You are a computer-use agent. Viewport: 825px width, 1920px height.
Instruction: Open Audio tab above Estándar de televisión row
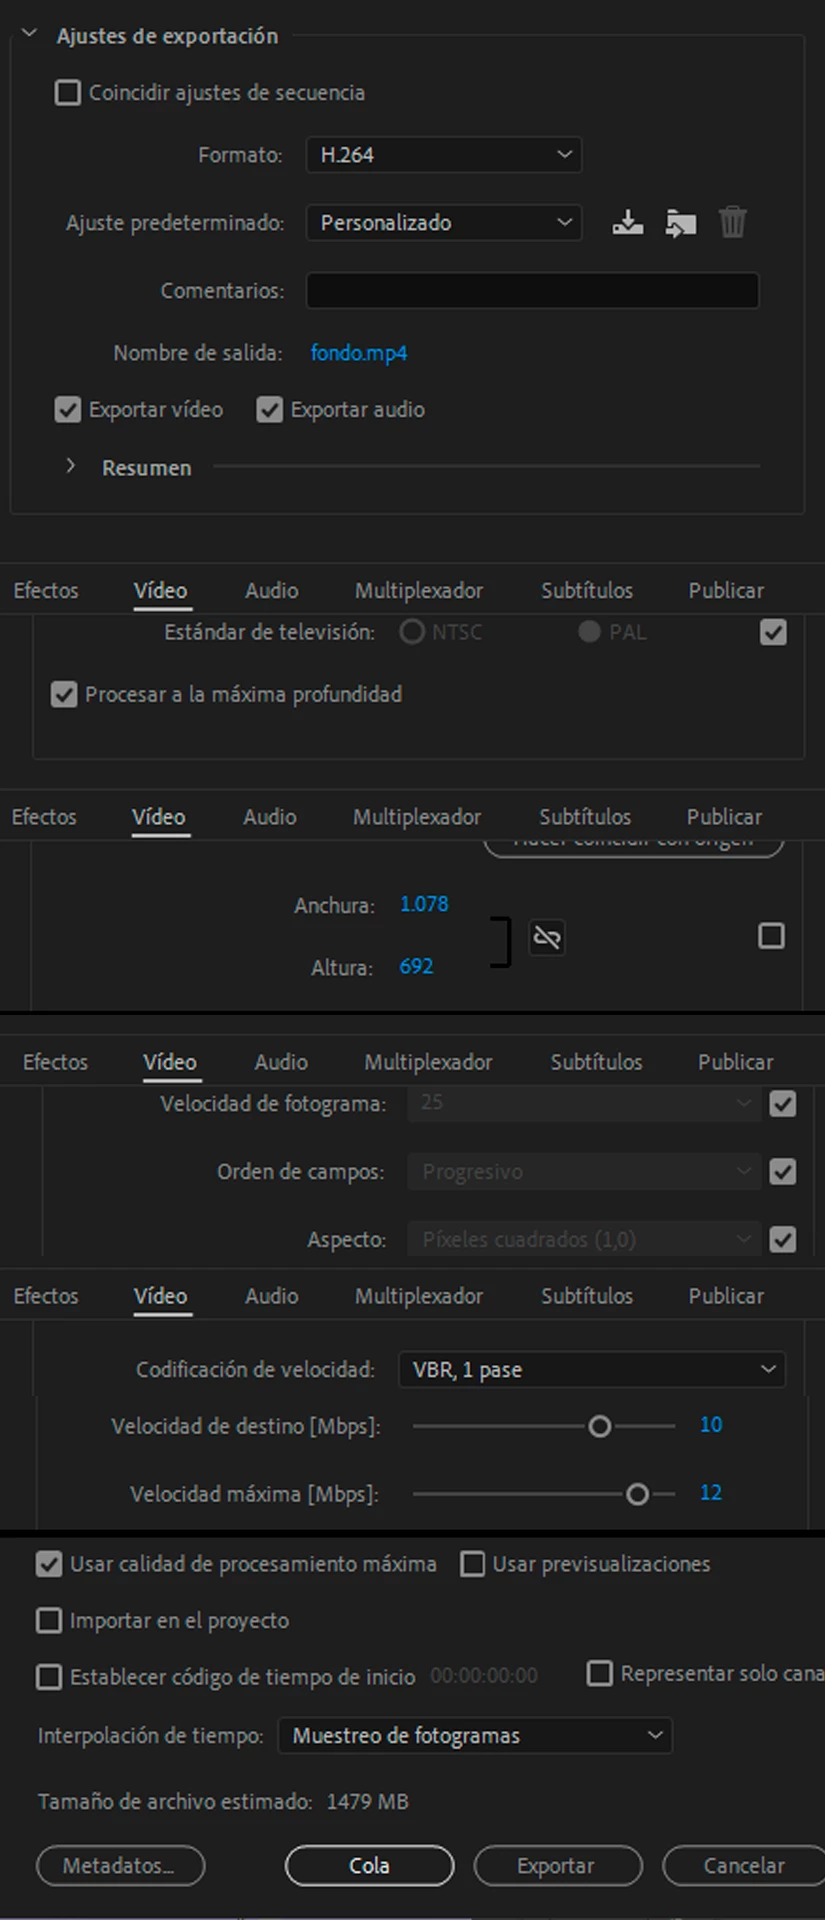coord(272,590)
